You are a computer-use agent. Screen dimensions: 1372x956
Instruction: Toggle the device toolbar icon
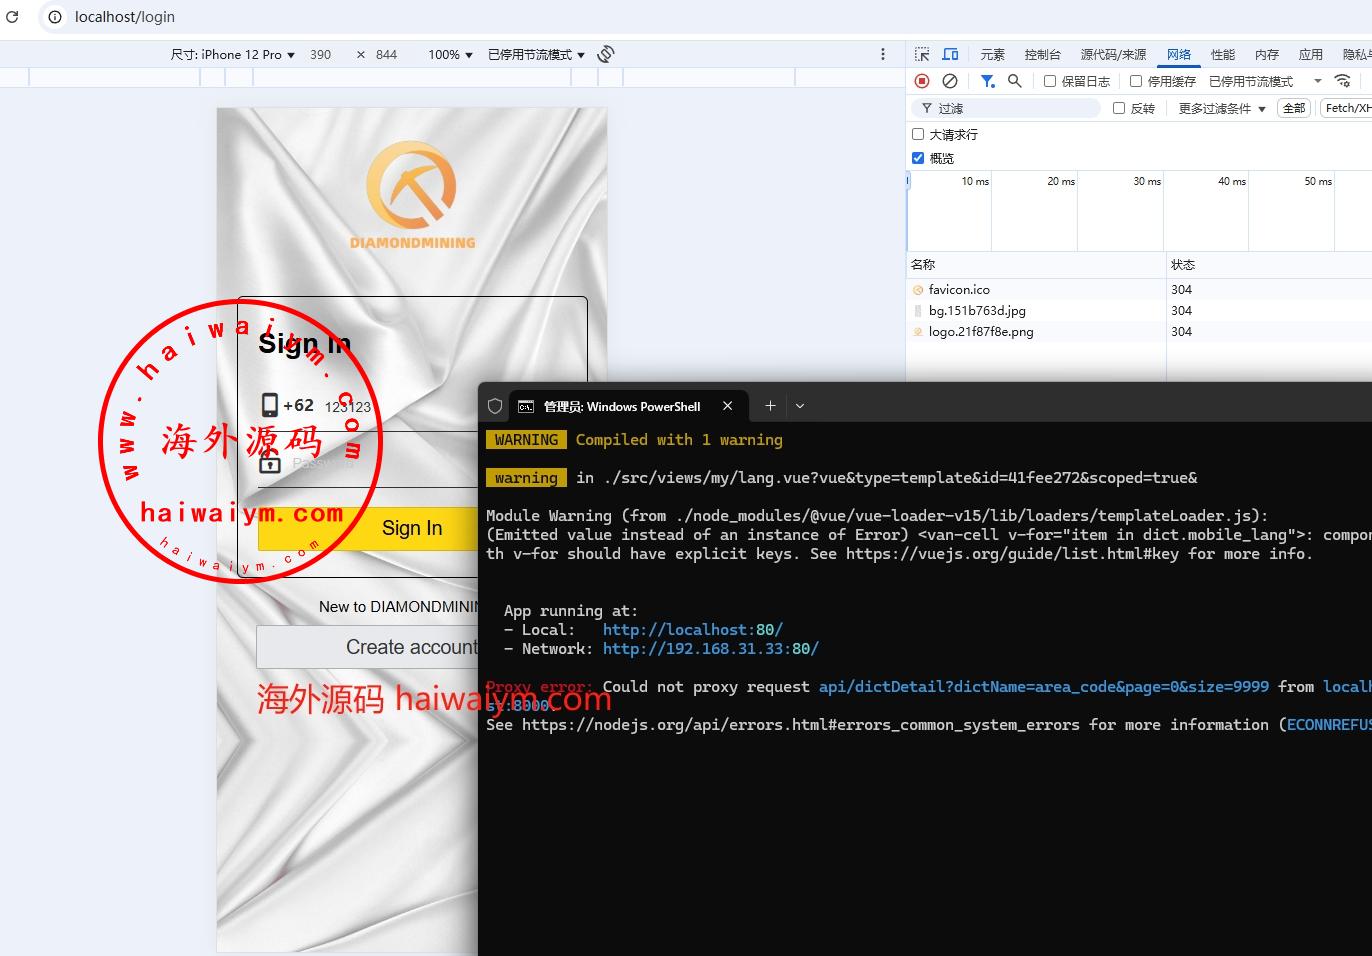click(950, 54)
